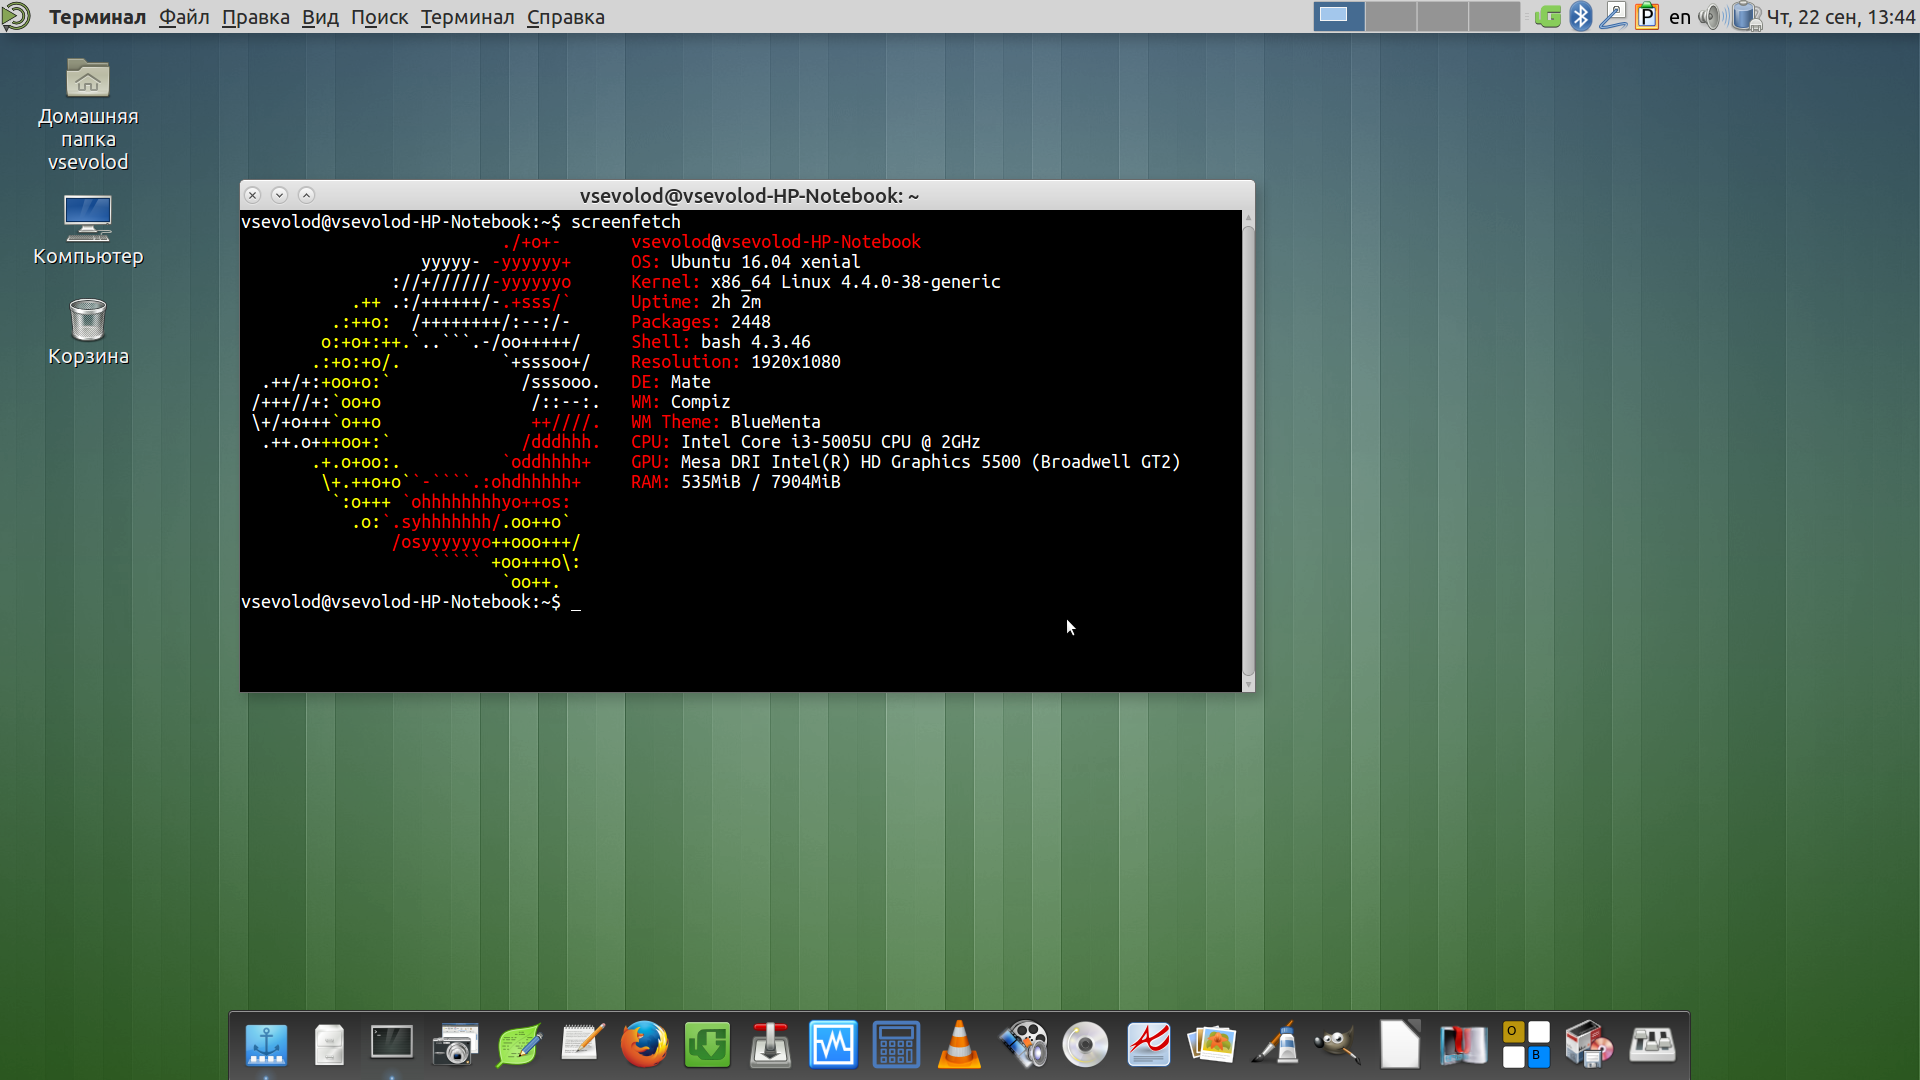Switch to the first workspace
Screen dimensions: 1920x1080
[1339, 16]
